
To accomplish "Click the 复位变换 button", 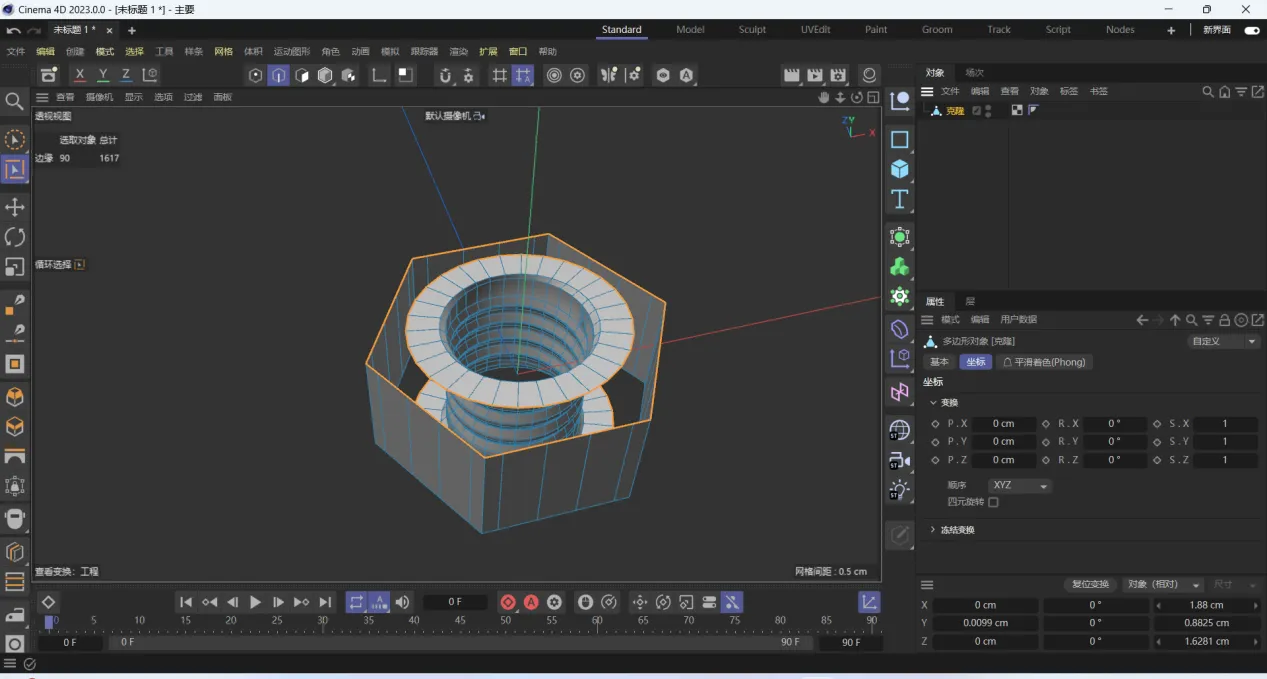I will click(1090, 584).
